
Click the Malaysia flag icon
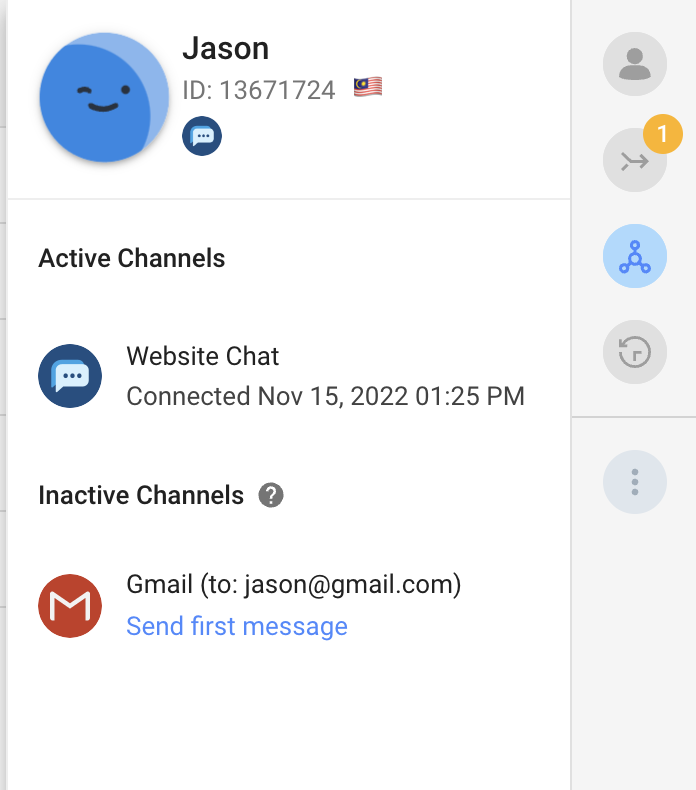[x=368, y=87]
